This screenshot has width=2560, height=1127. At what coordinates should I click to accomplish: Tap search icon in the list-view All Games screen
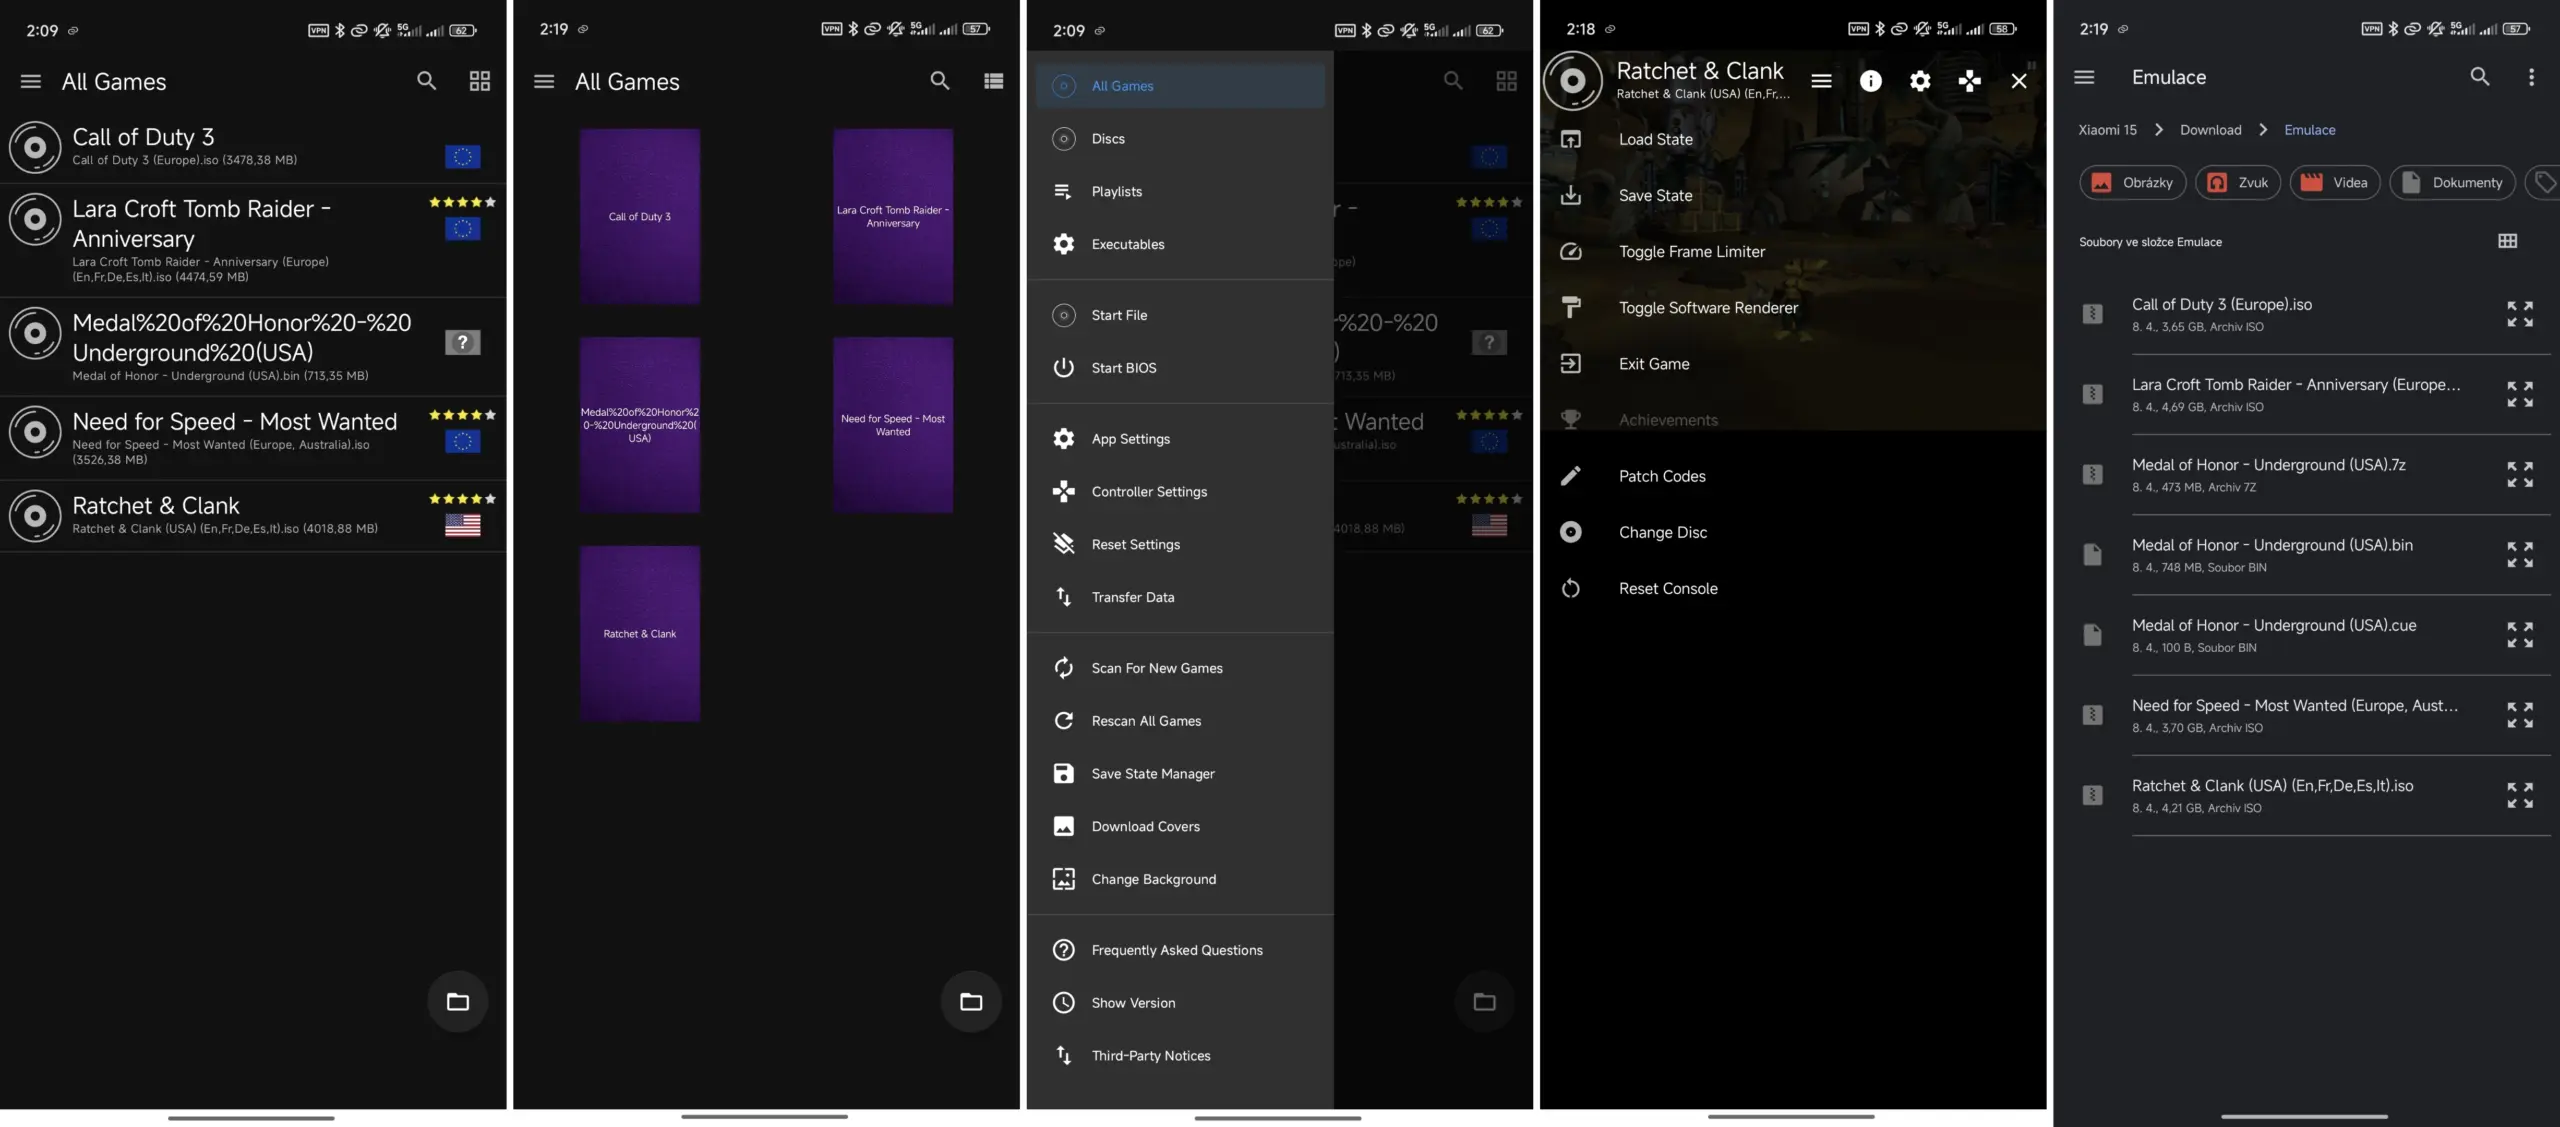click(x=426, y=81)
